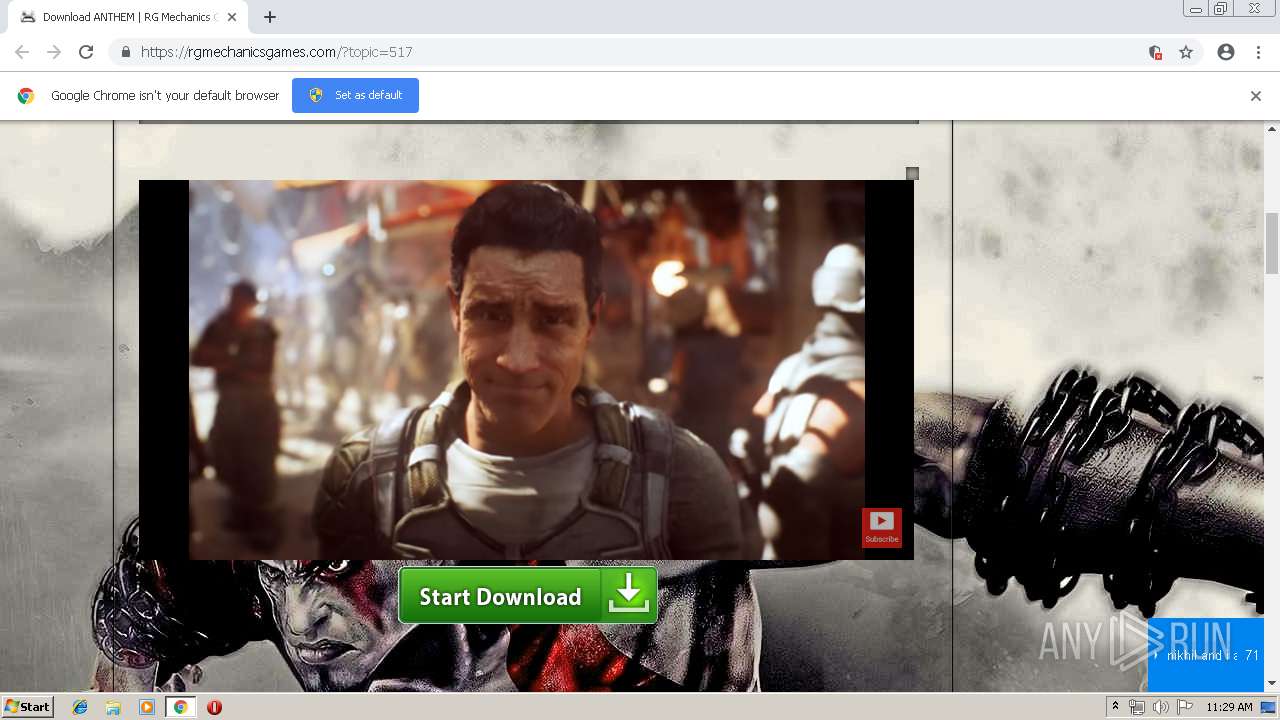Bookmark this page with star
This screenshot has height=720, width=1280.
tap(1186, 52)
